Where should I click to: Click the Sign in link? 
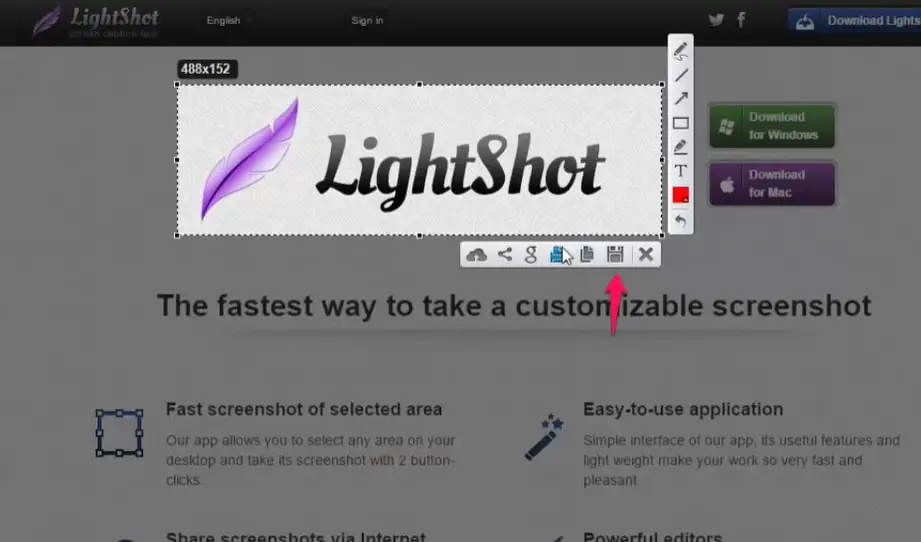(367, 20)
